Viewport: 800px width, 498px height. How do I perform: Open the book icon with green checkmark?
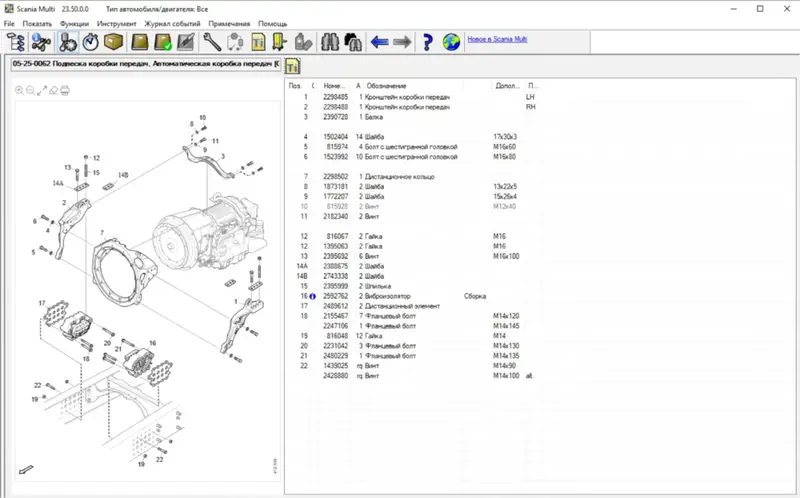163,42
